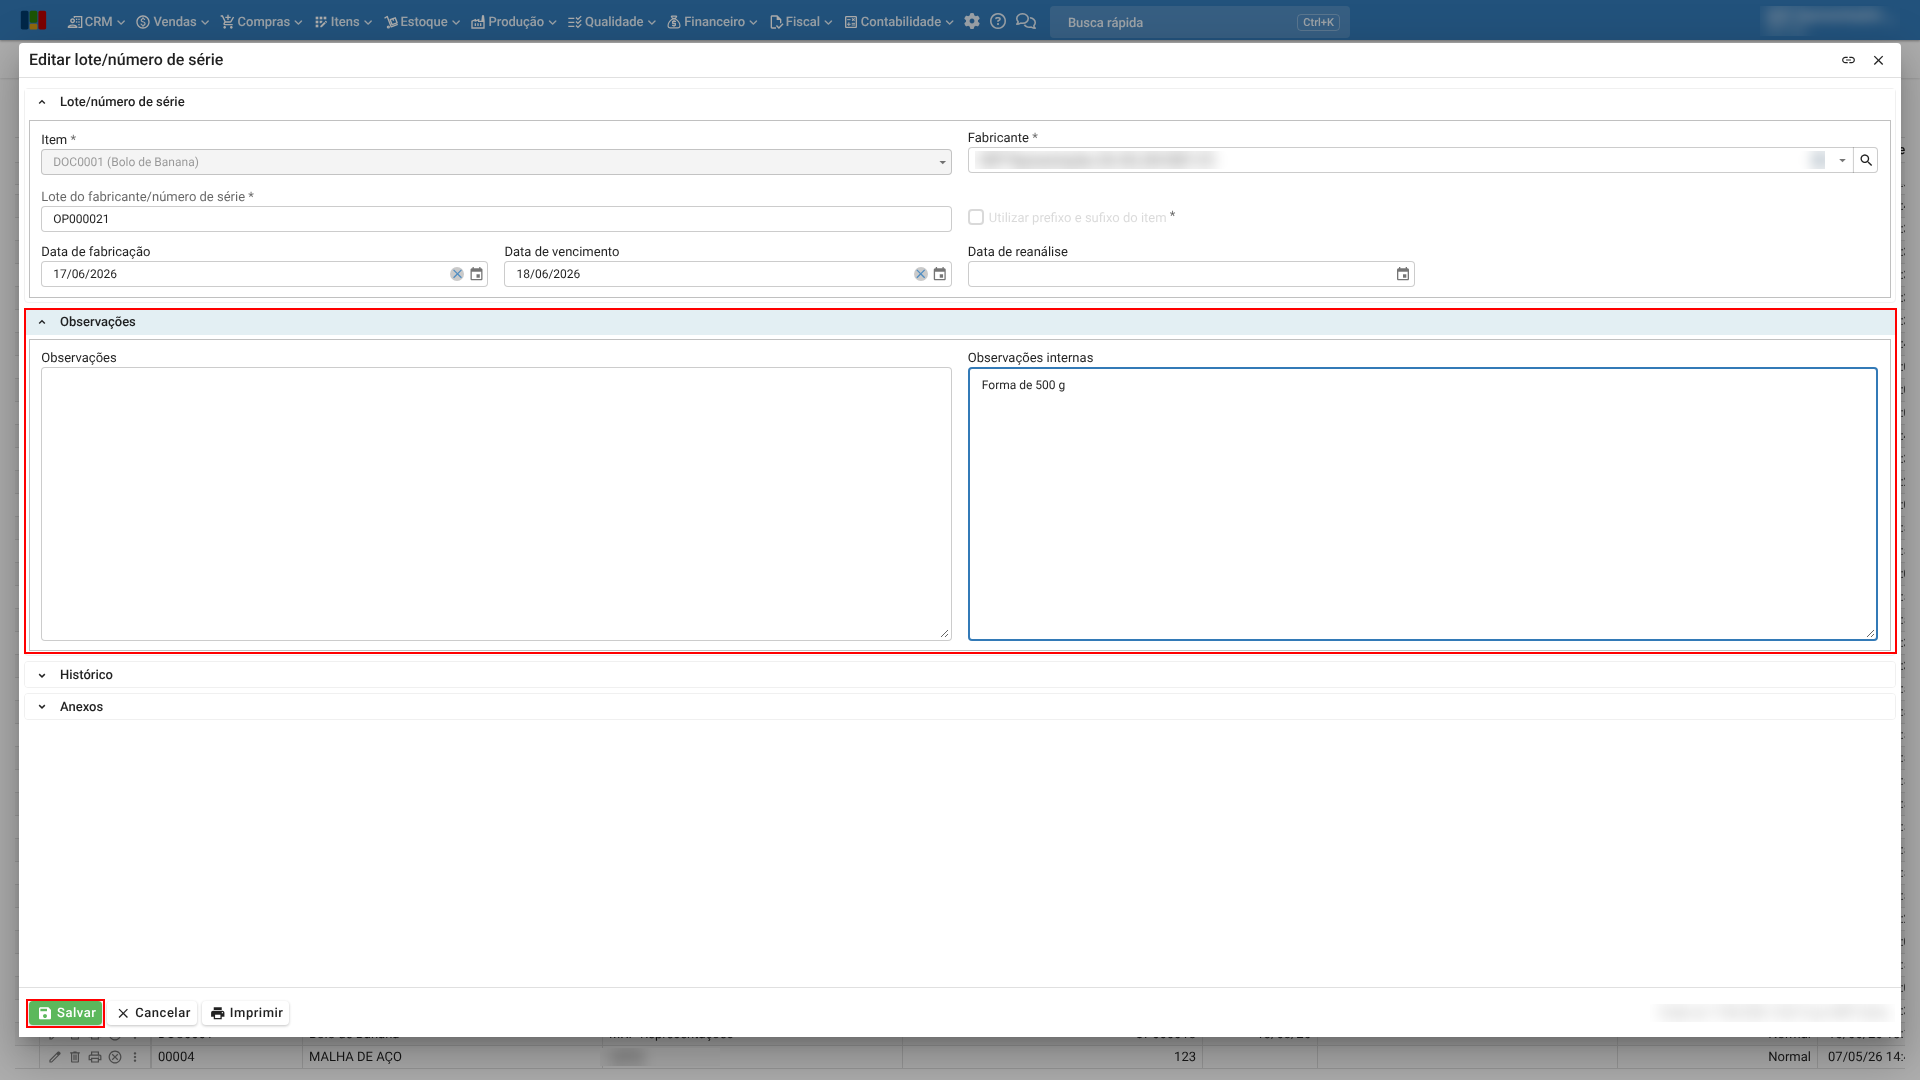Open the CRM menu
This screenshot has width=1920, height=1080.
pos(96,21)
